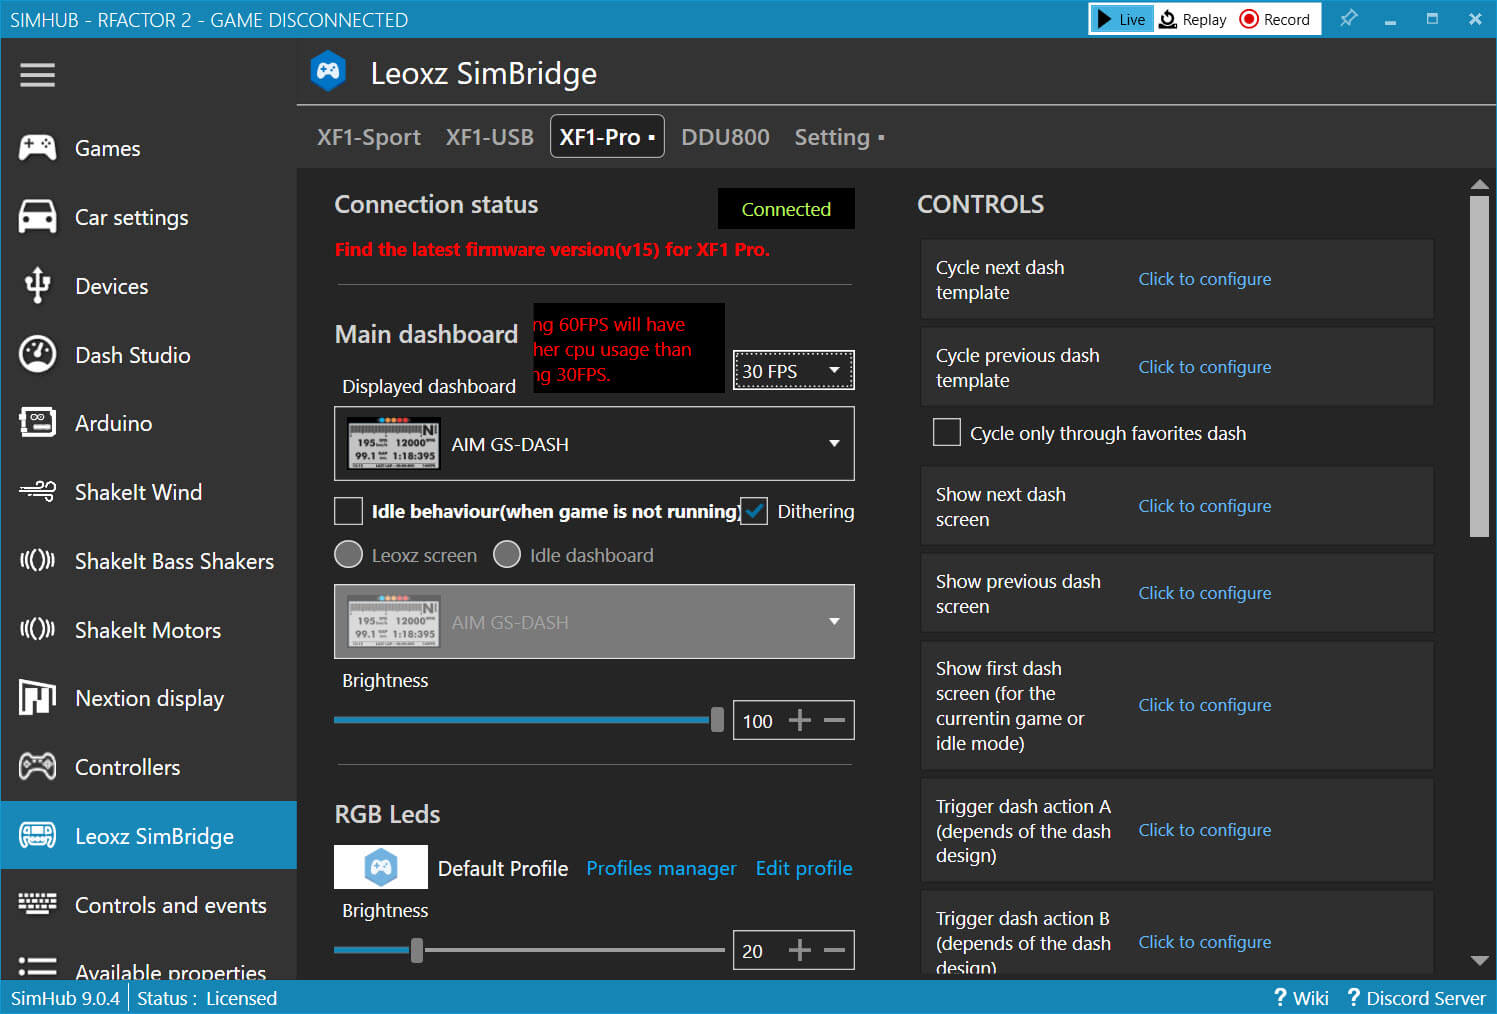Screen dimensions: 1497x1014
Task: Increase RGB Leds brightness with plus
Action: (x=799, y=950)
